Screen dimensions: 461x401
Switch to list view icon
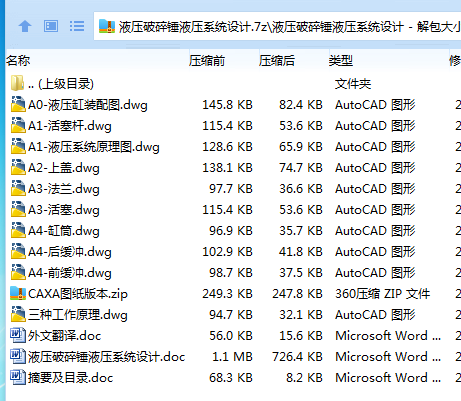77,26
